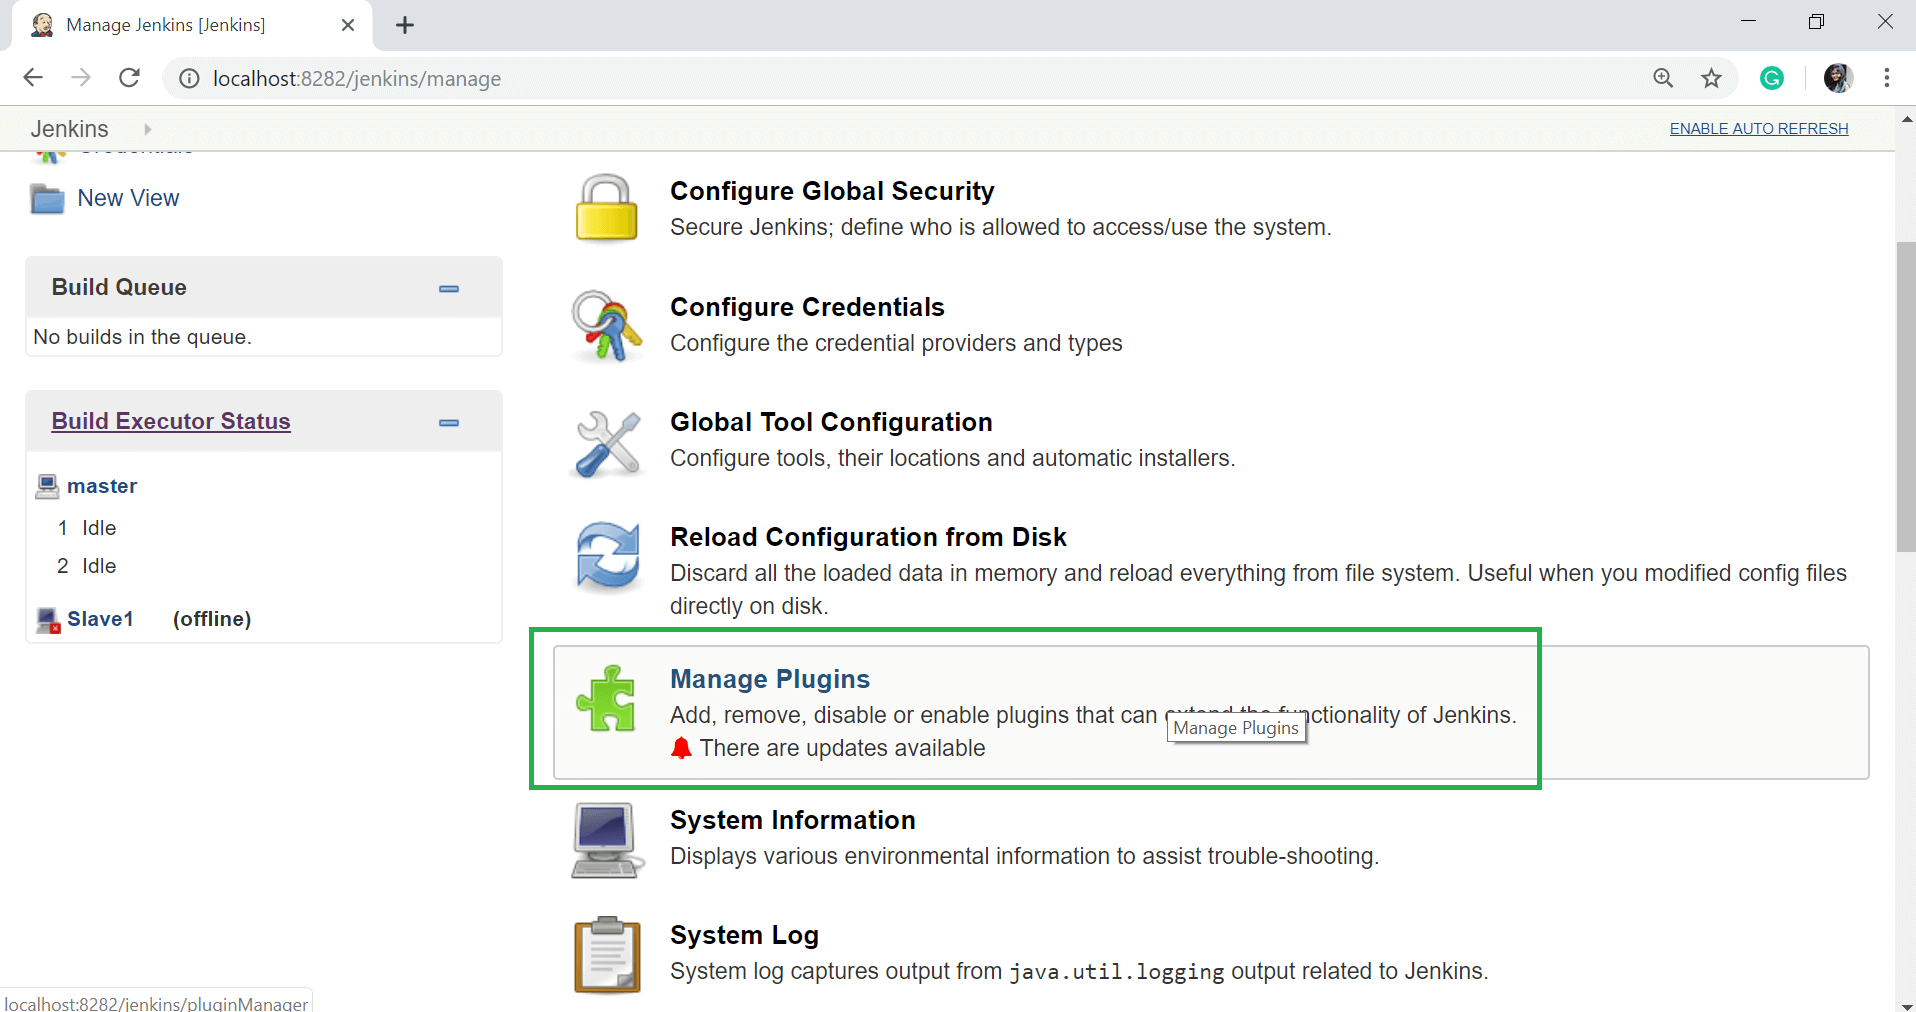
Task: Reload the page with the refresh icon
Action: pos(129,78)
